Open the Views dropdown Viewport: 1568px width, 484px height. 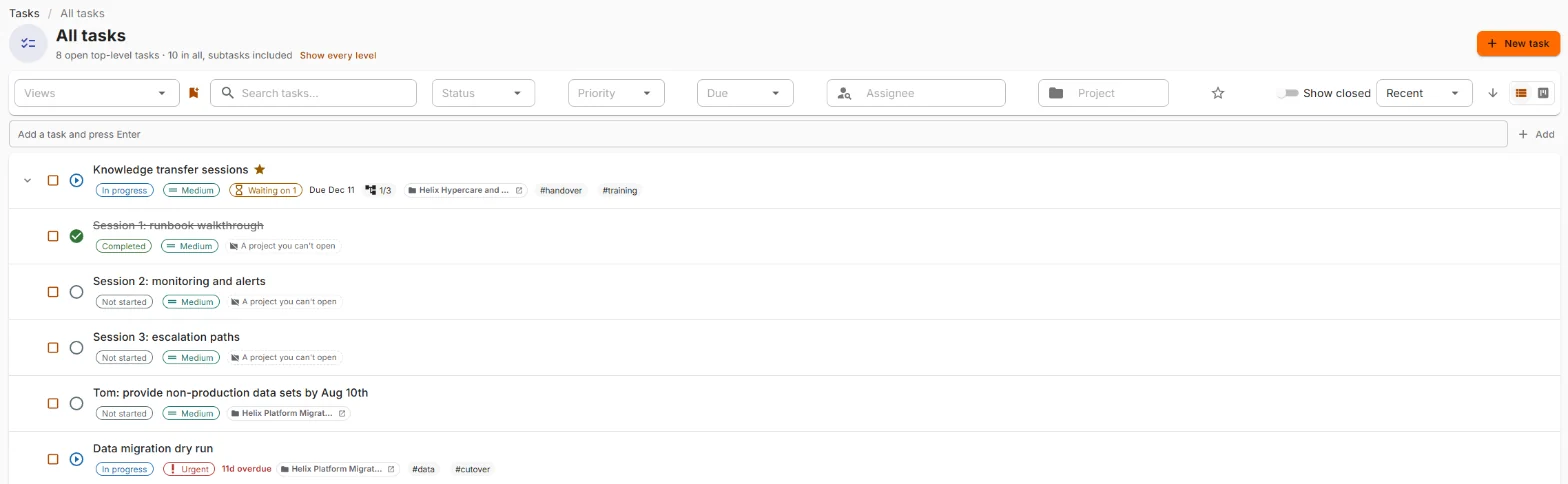tap(97, 93)
